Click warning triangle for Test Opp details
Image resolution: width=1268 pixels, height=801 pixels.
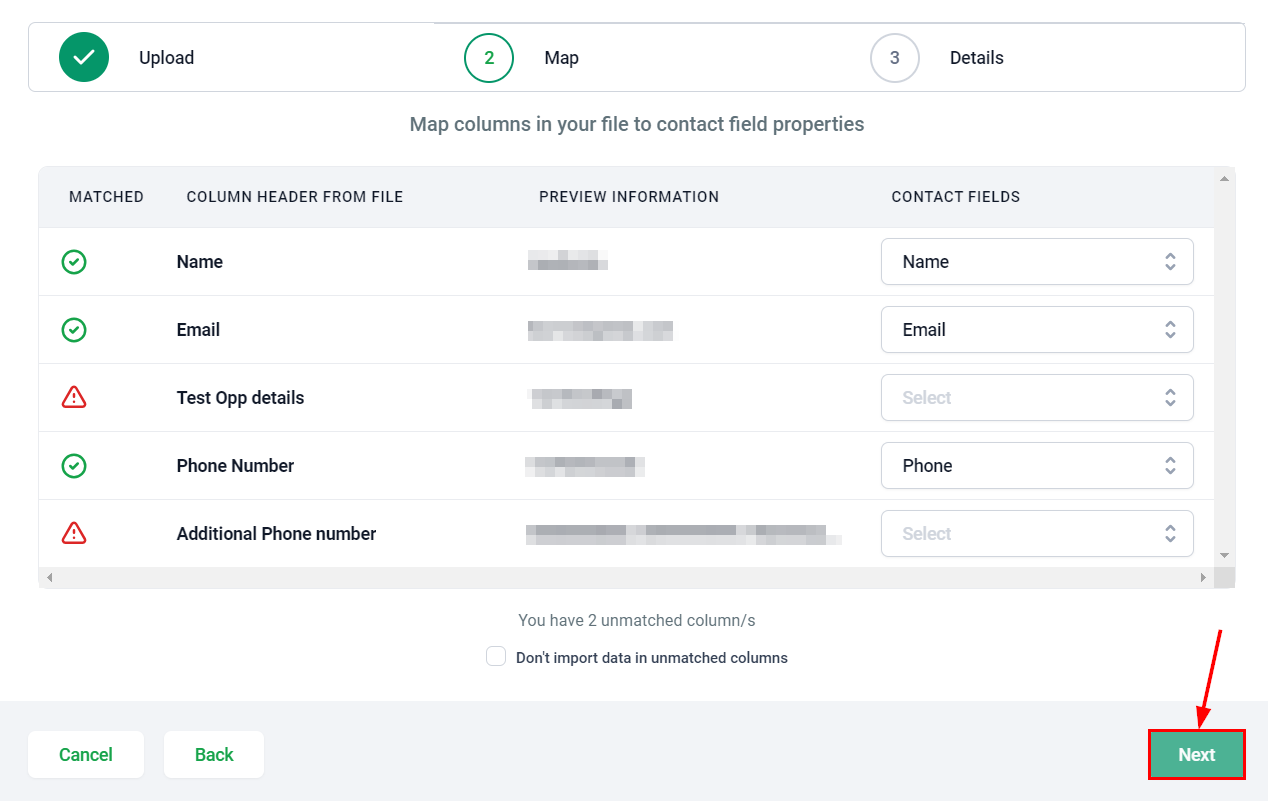coord(74,398)
